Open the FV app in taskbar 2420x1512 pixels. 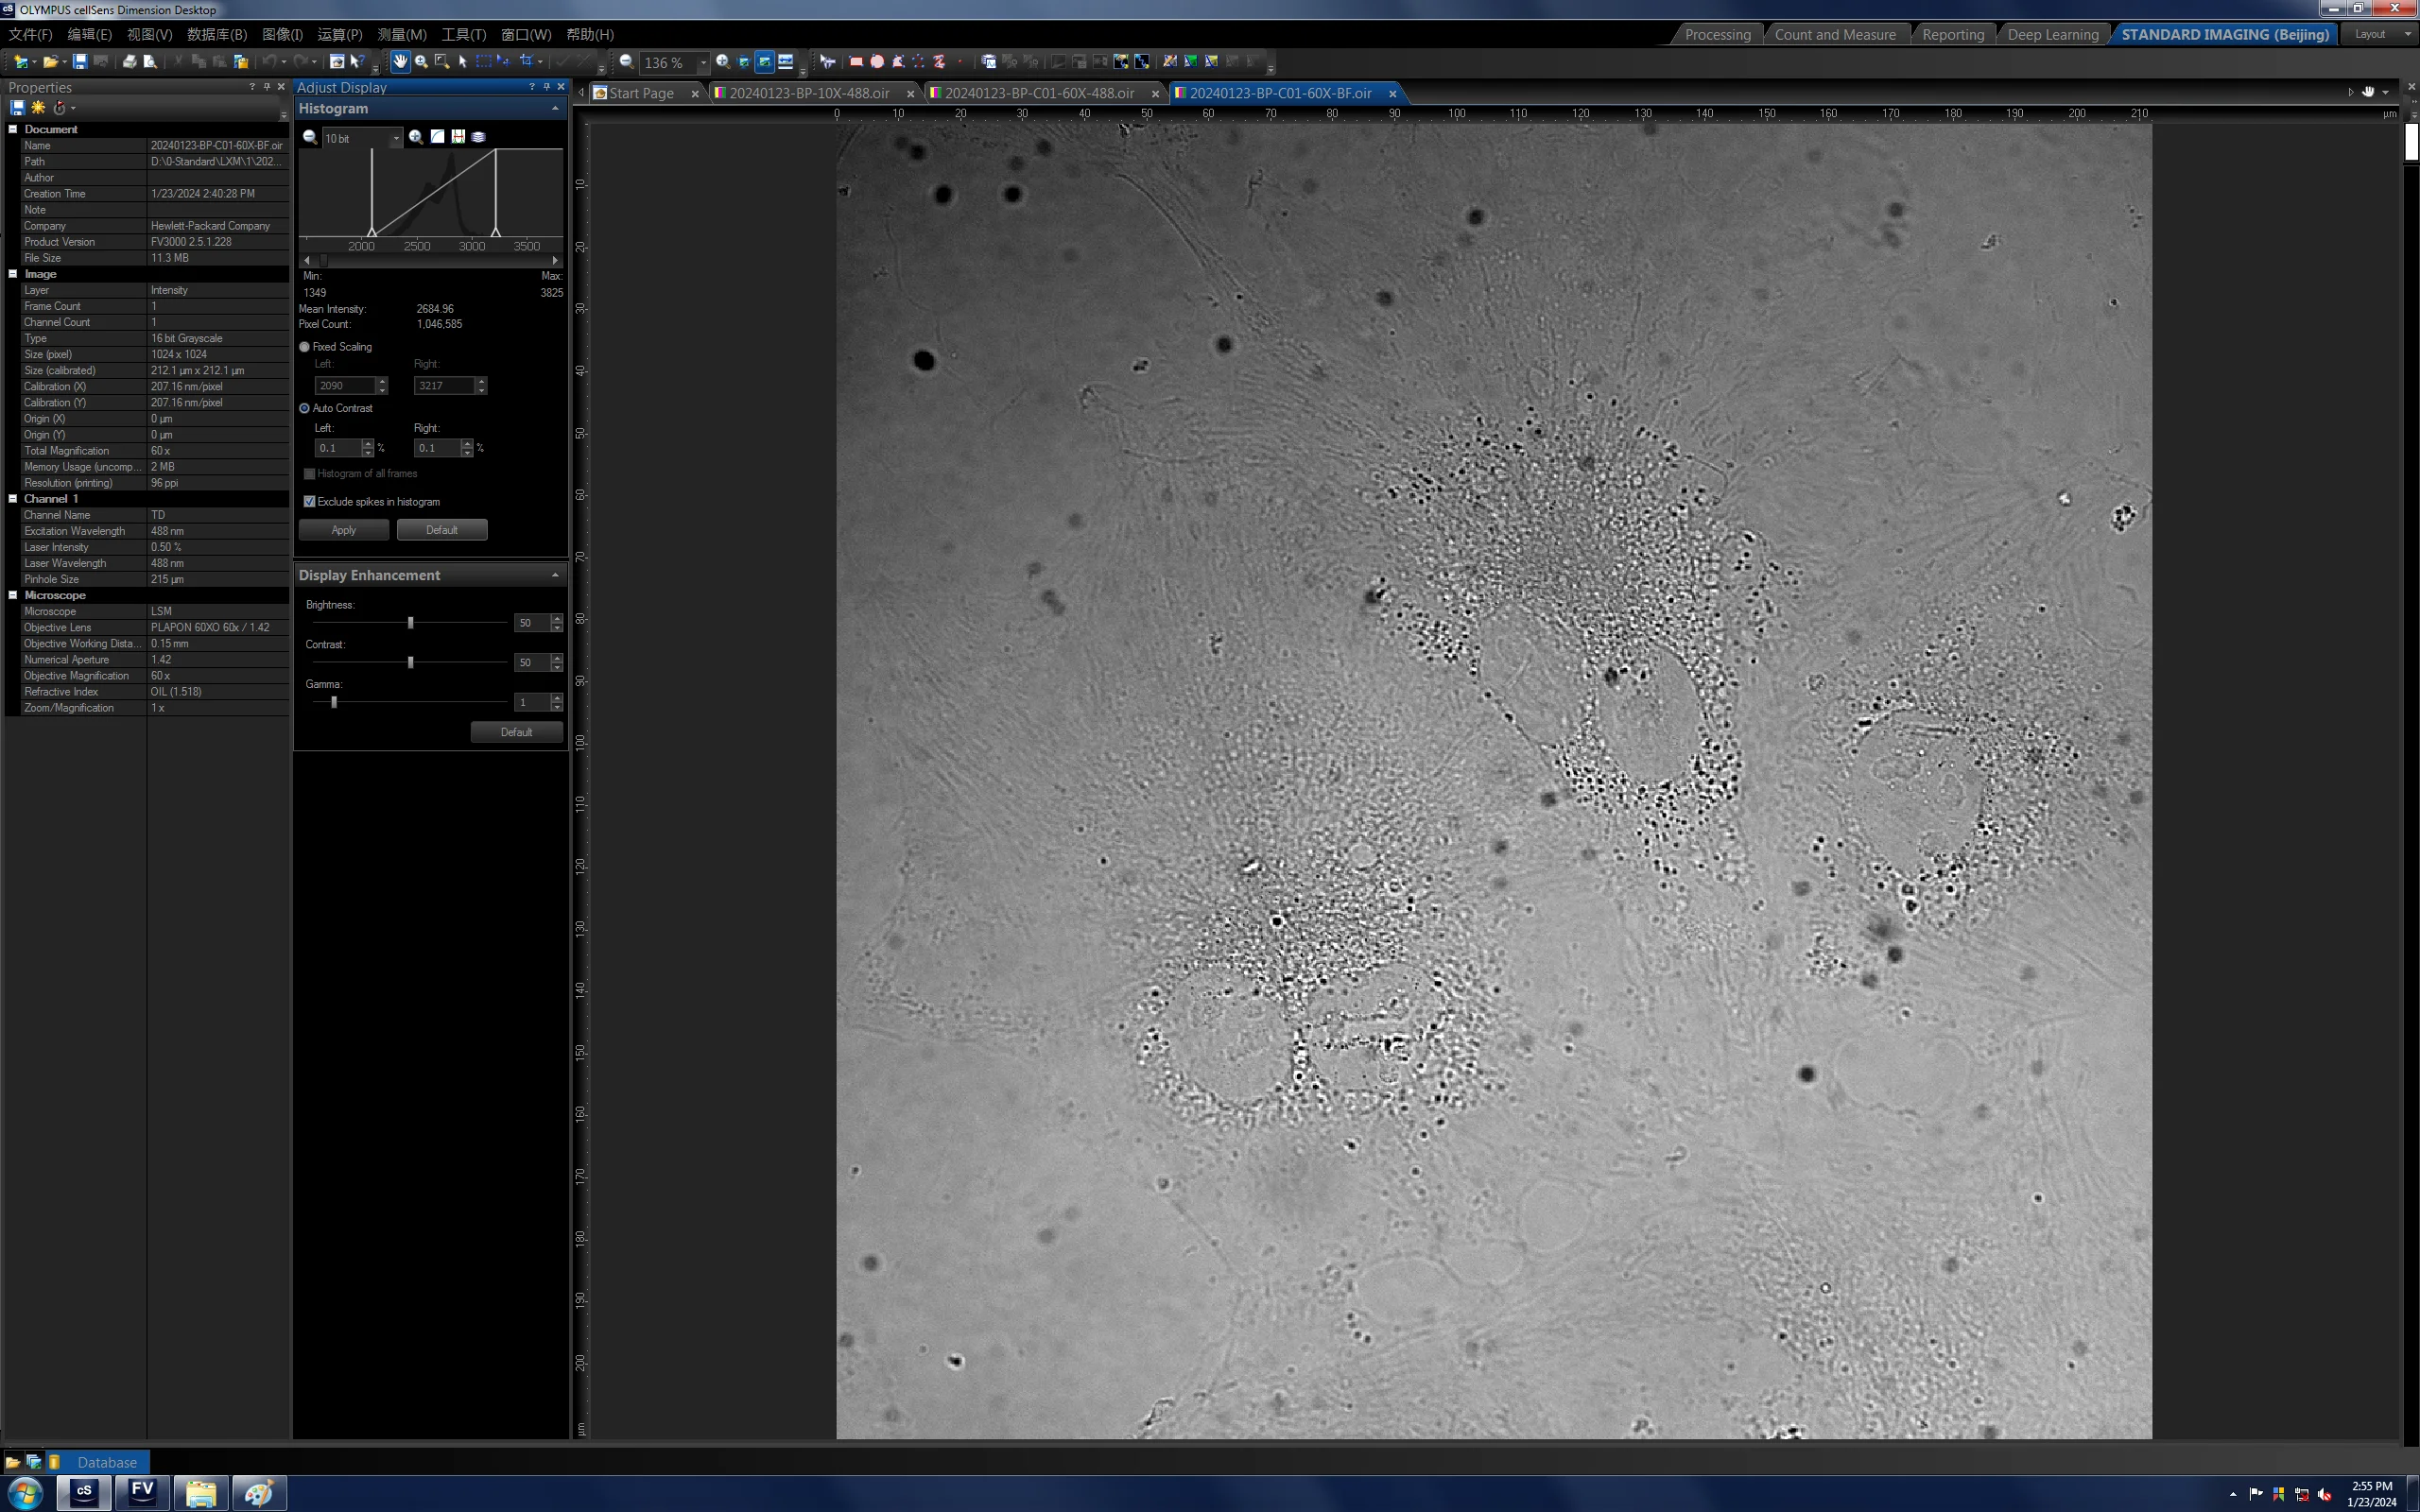[142, 1492]
